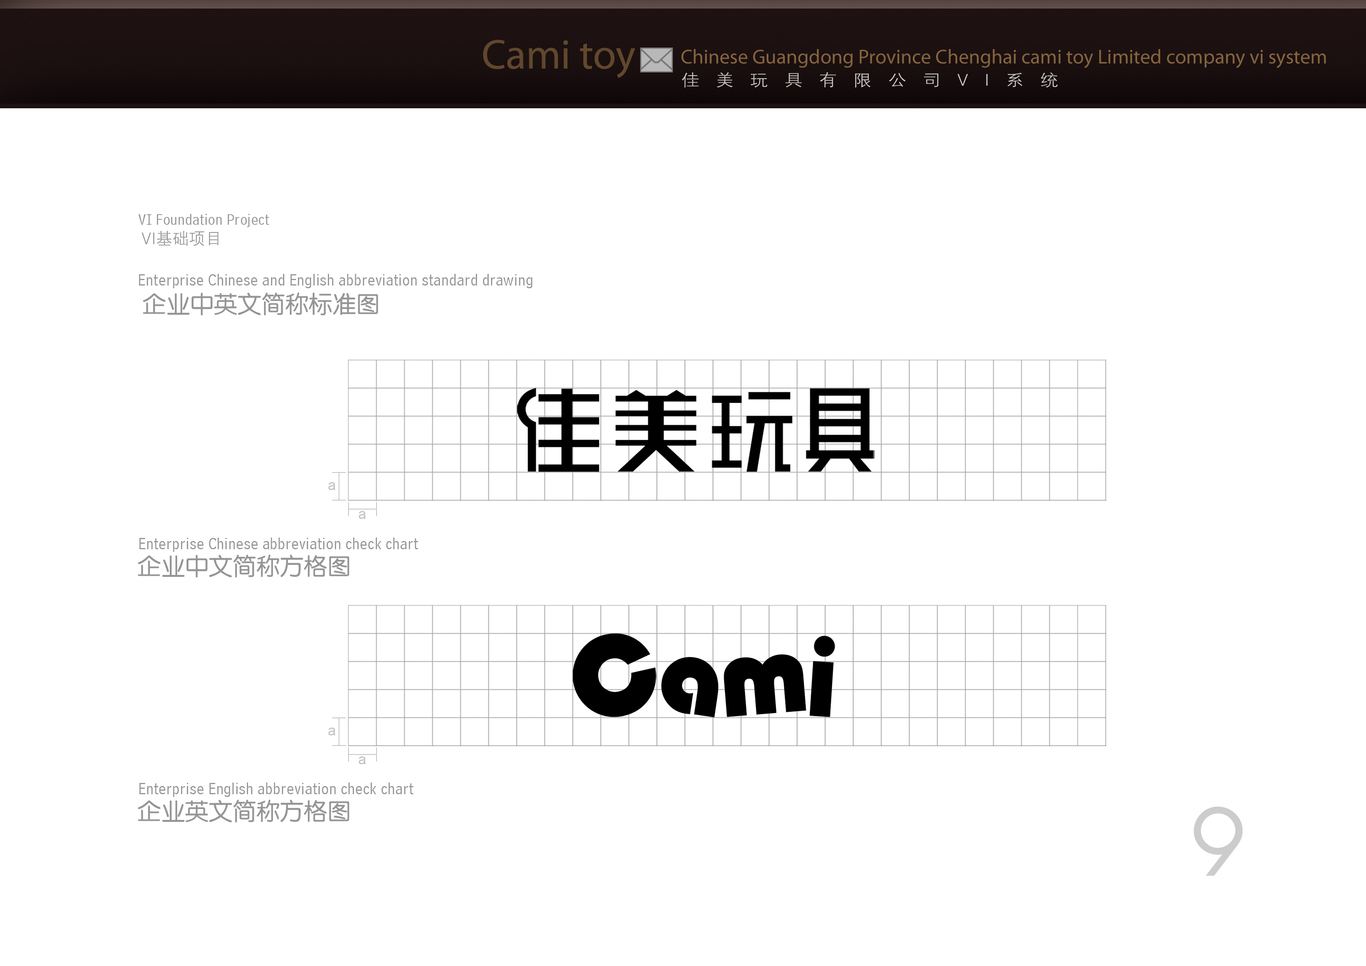Click "Enterprise English abbreviation check chart" caption
This screenshot has width=1366, height=966.
(x=275, y=790)
